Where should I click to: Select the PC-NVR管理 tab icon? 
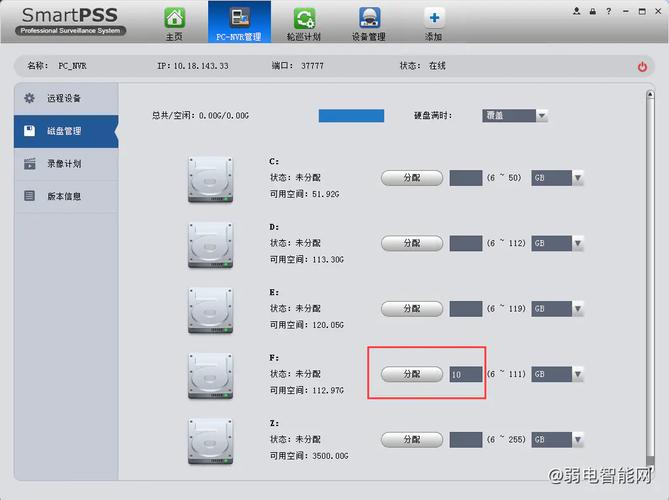tap(239, 18)
